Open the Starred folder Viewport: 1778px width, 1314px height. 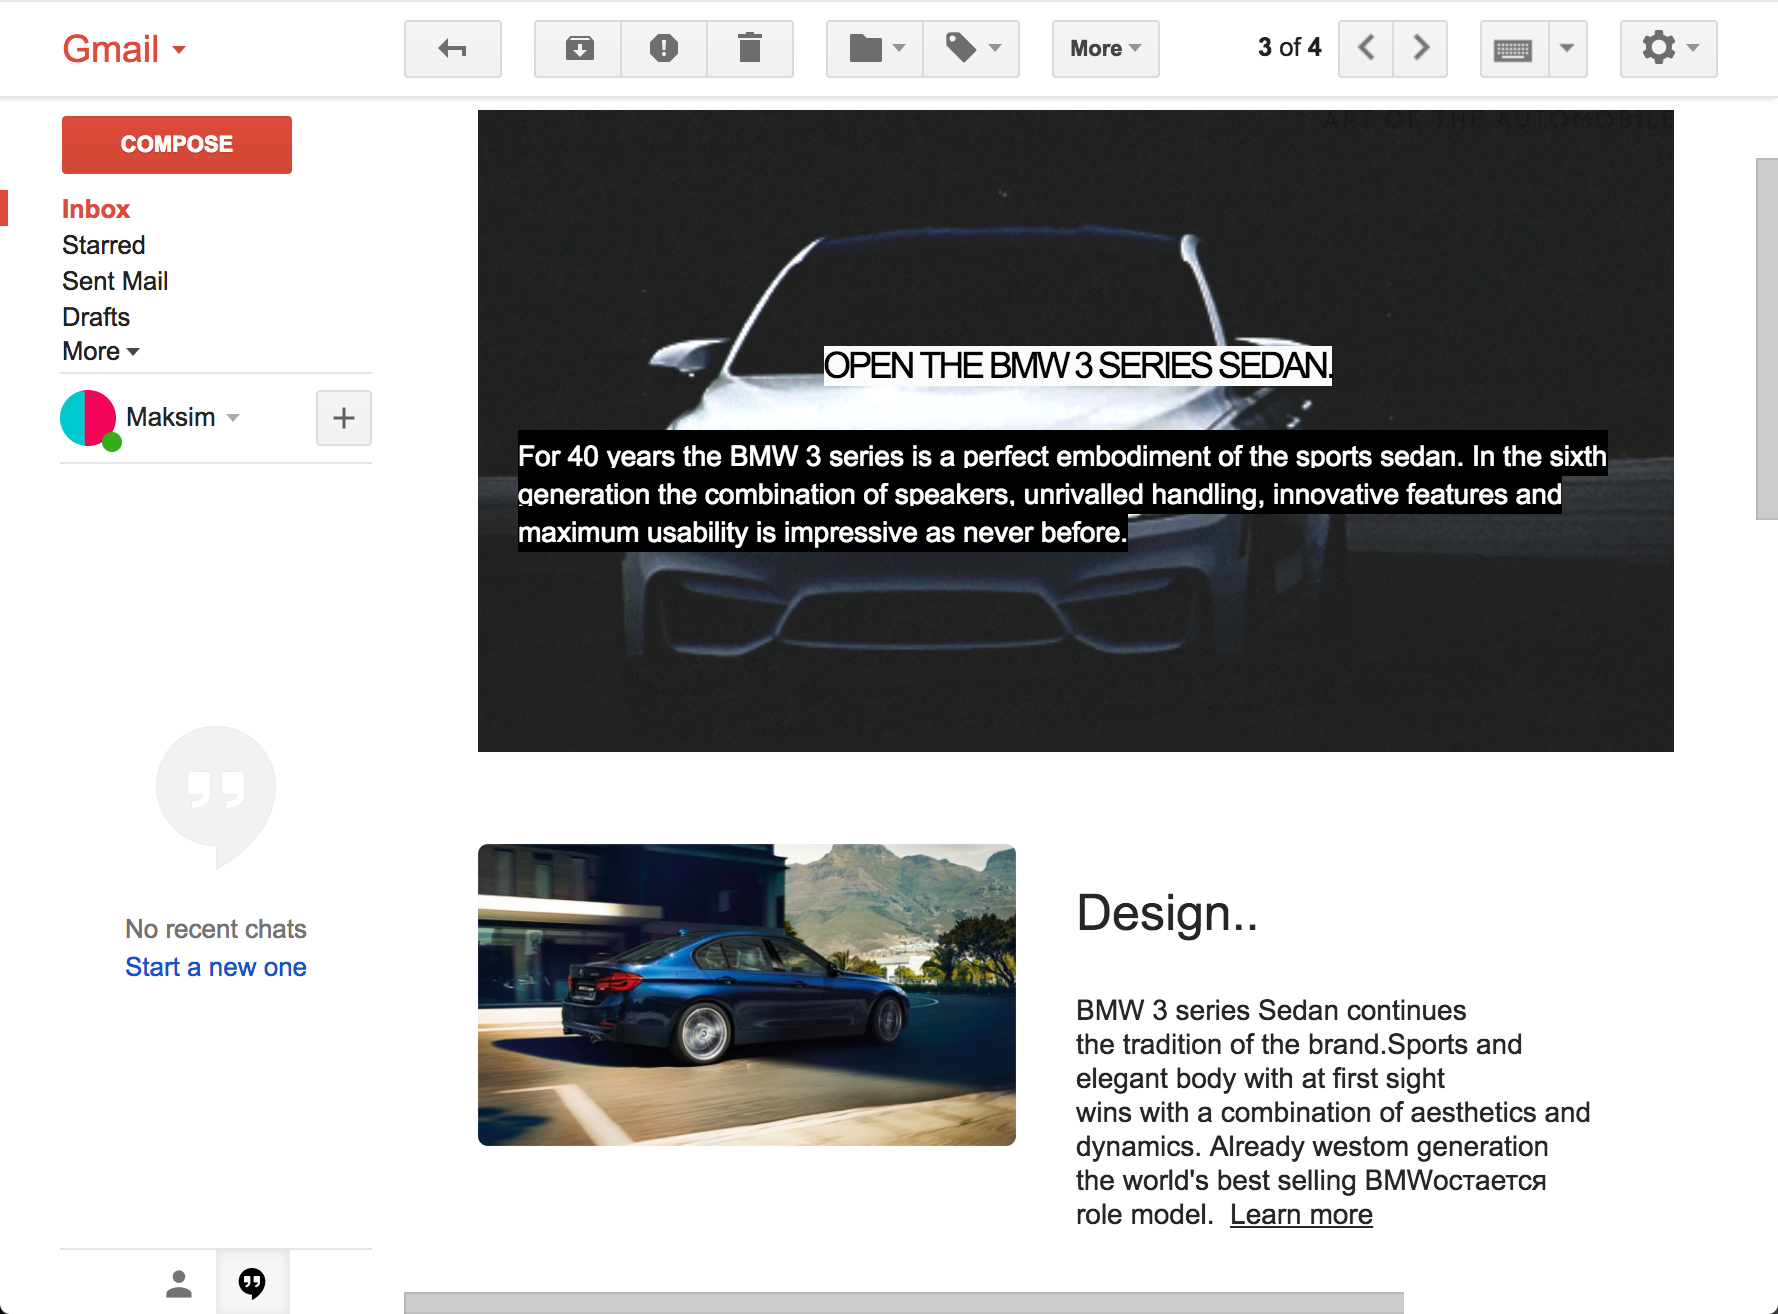[x=104, y=245]
